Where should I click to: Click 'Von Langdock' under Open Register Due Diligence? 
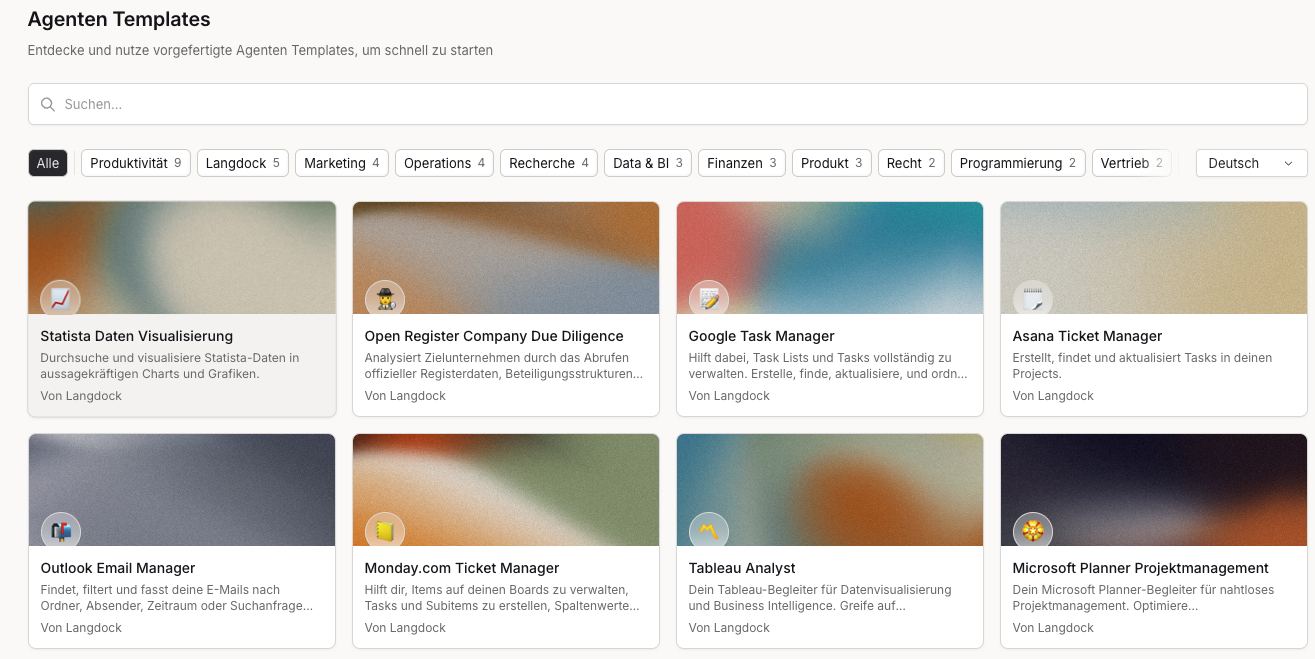pyautogui.click(x=405, y=396)
